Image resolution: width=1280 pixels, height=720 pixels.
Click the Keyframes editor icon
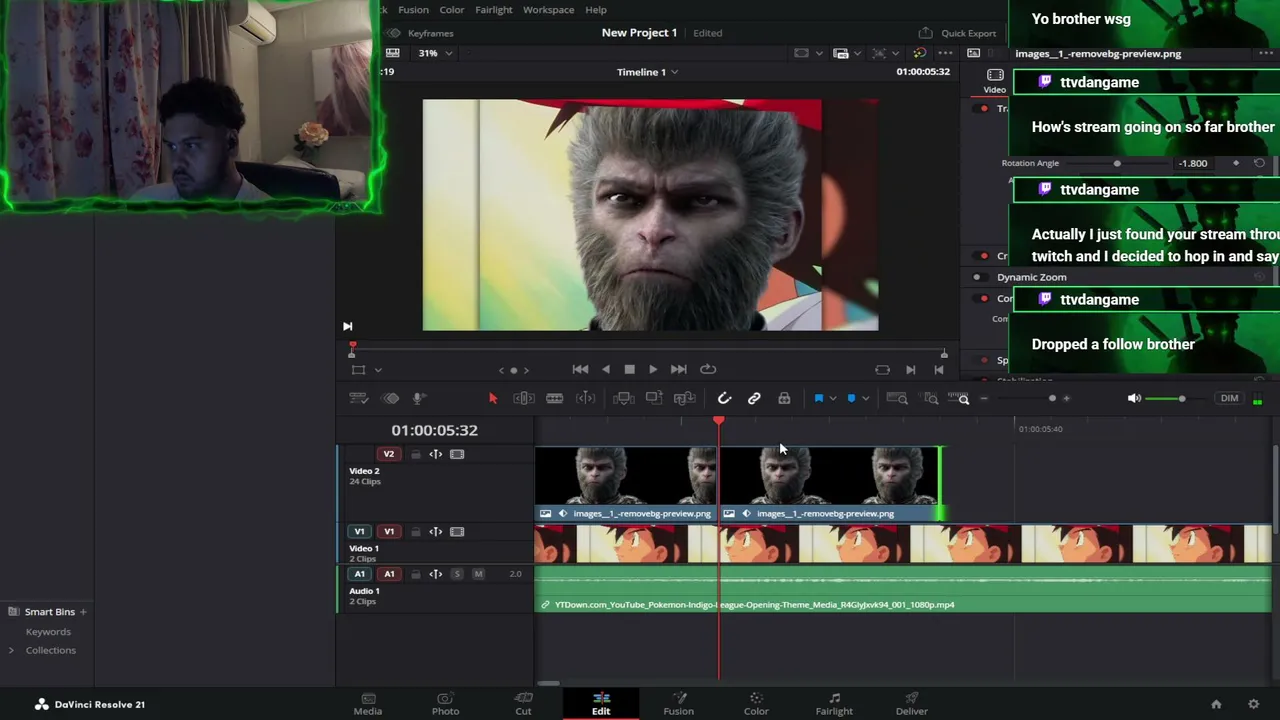click(x=393, y=33)
